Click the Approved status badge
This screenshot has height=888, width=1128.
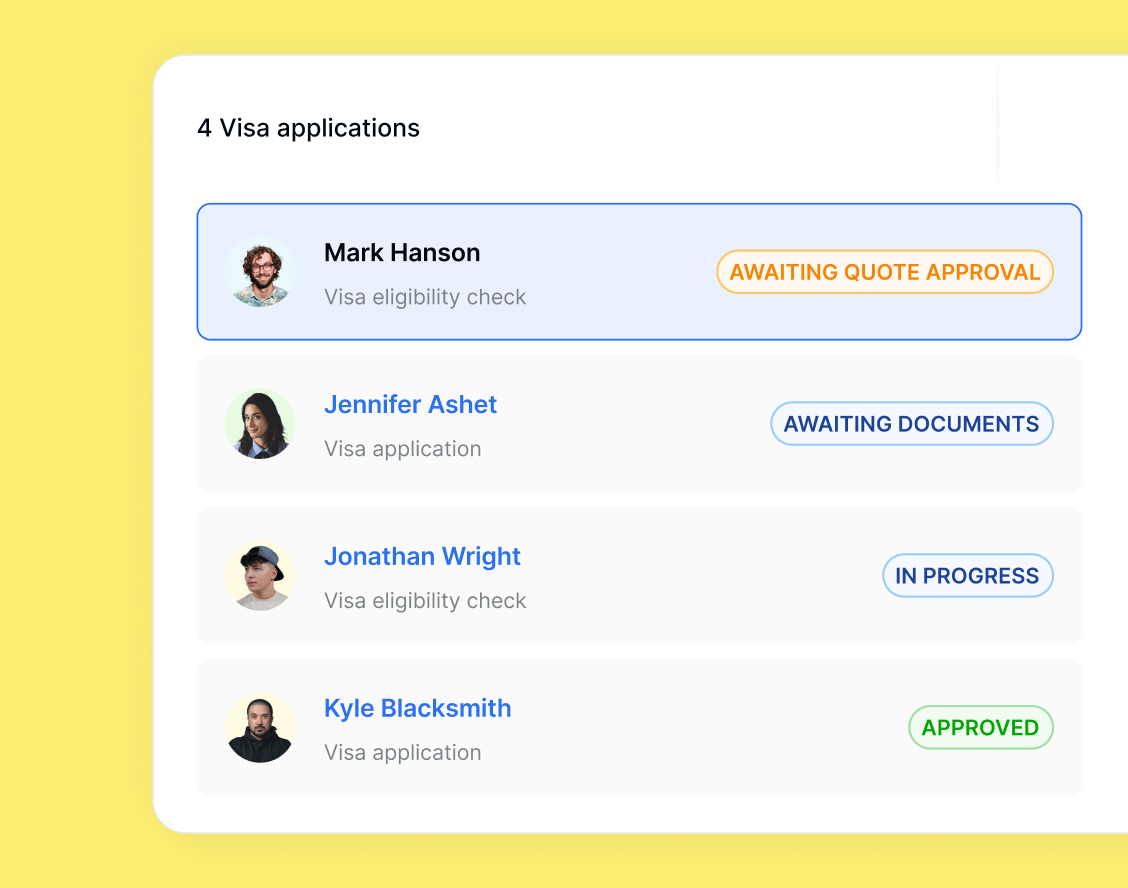tap(981, 728)
